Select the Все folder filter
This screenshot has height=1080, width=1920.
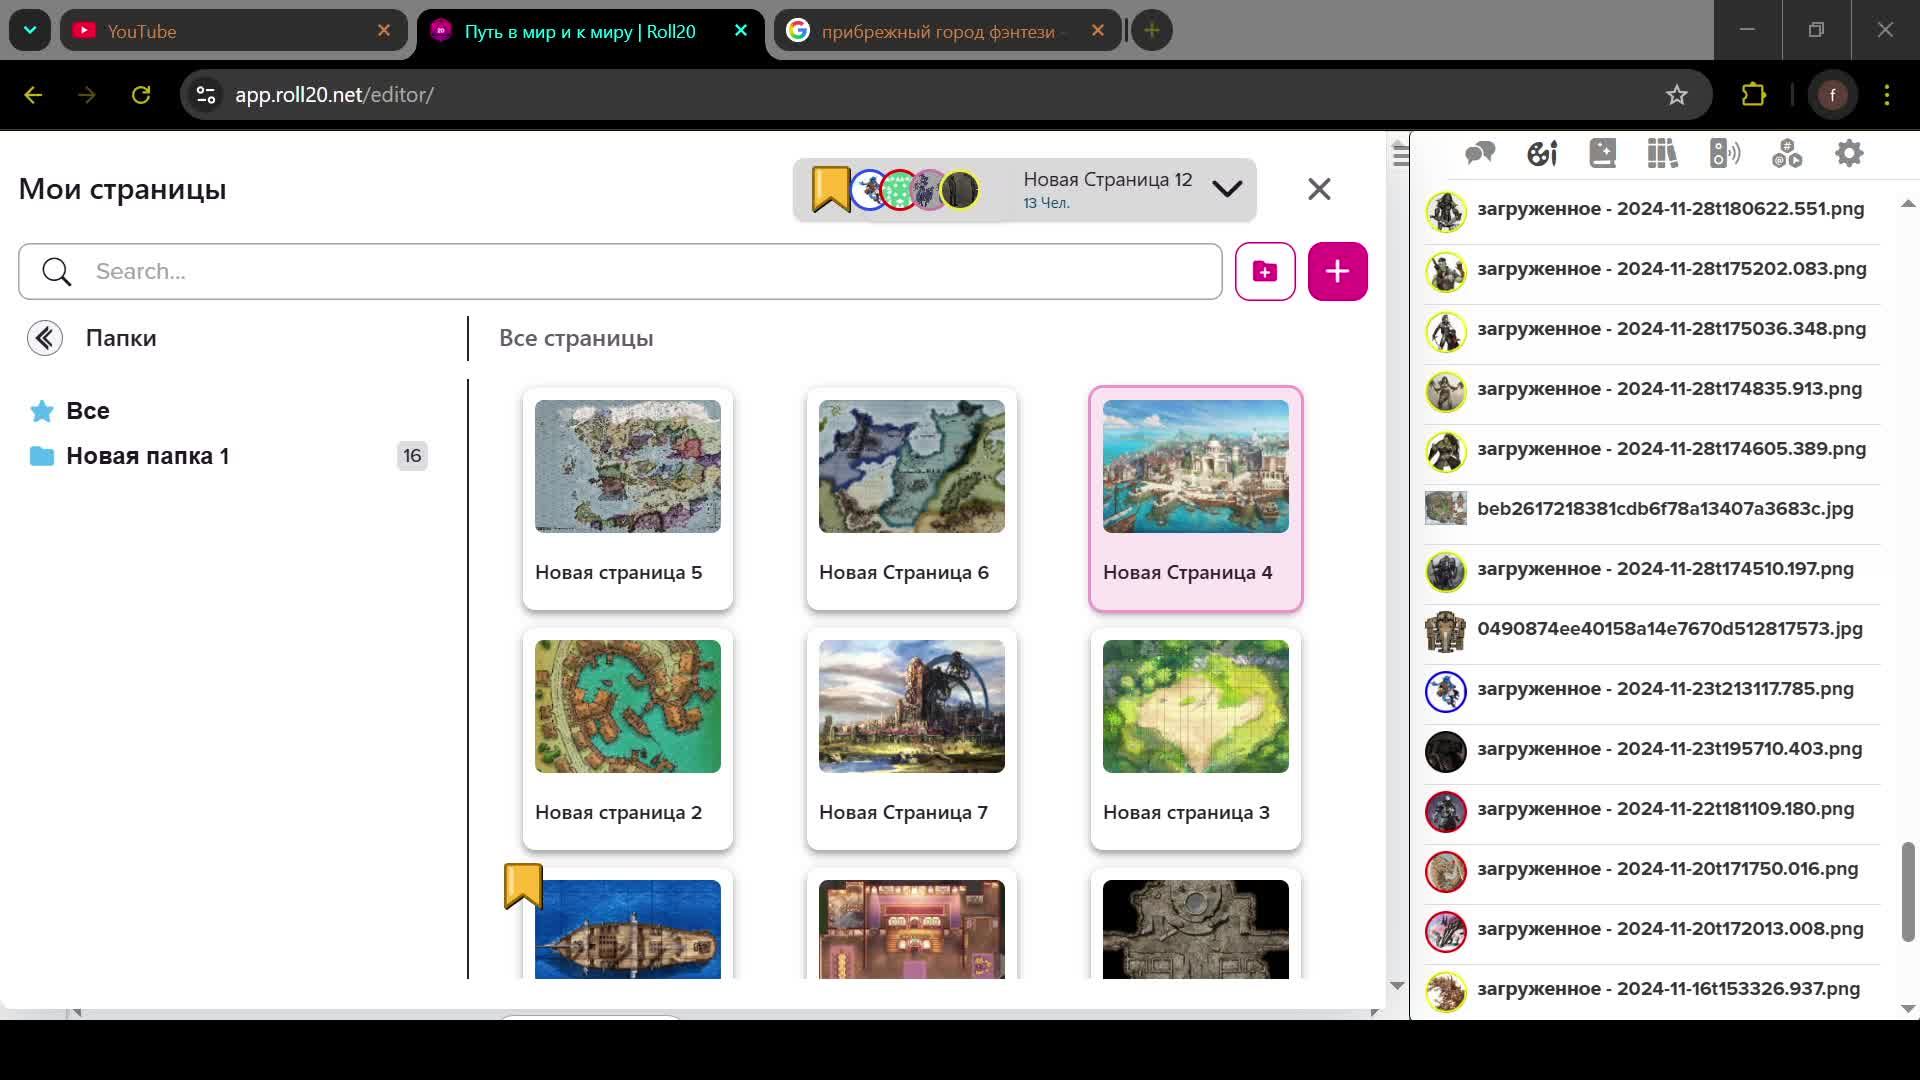click(88, 411)
